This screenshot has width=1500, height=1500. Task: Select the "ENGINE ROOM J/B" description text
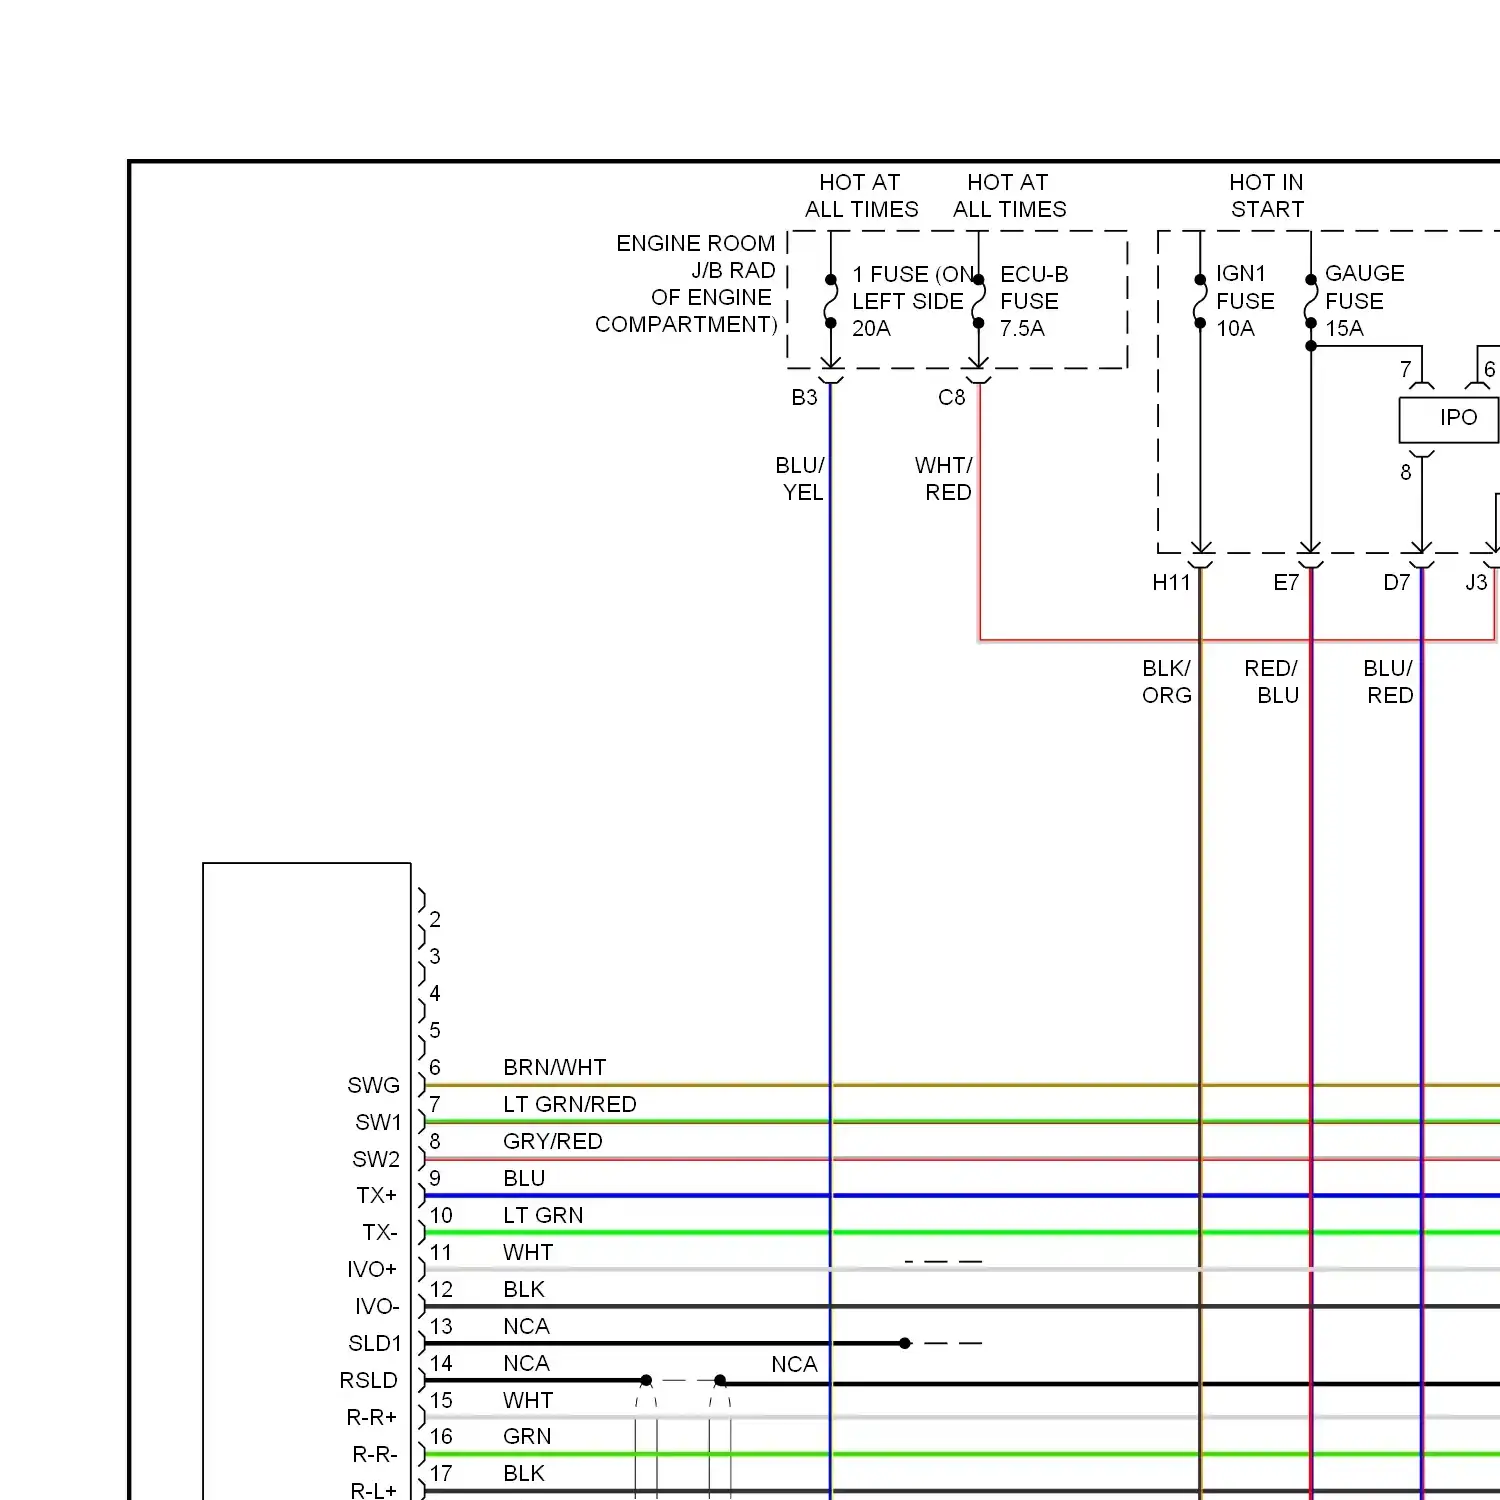point(686,284)
